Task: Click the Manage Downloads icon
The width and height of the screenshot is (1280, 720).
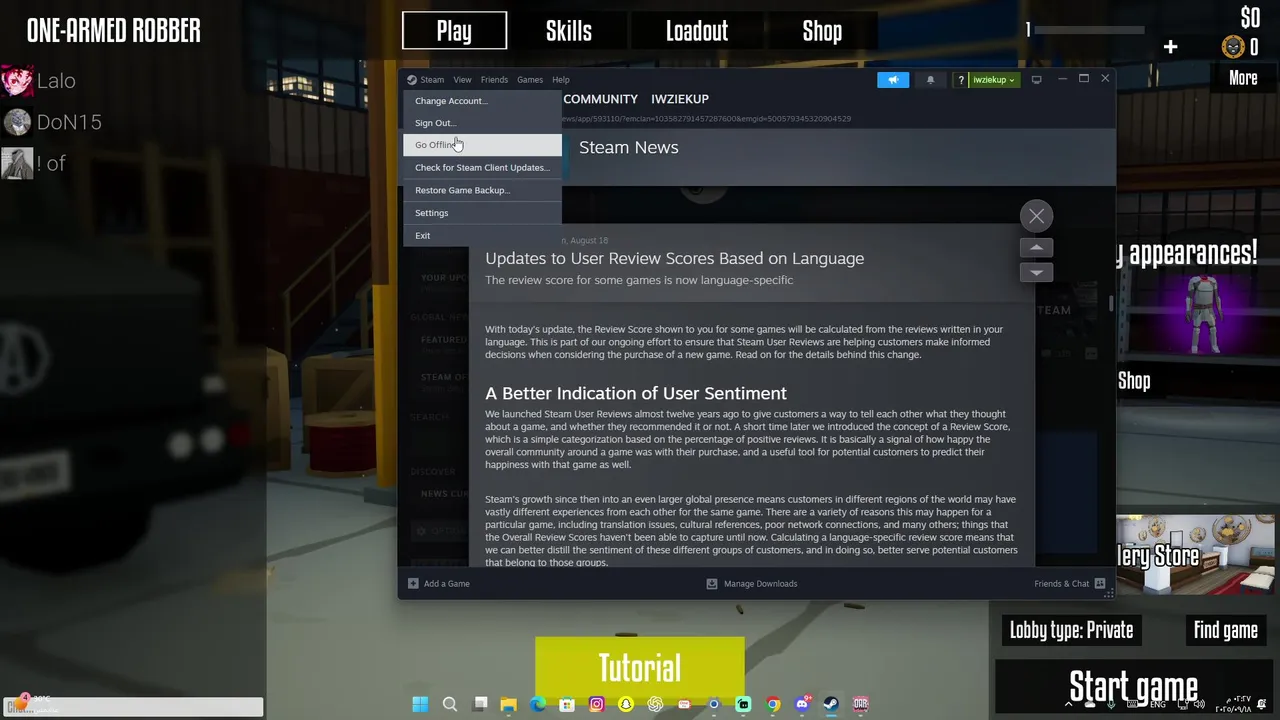Action: [x=712, y=584]
